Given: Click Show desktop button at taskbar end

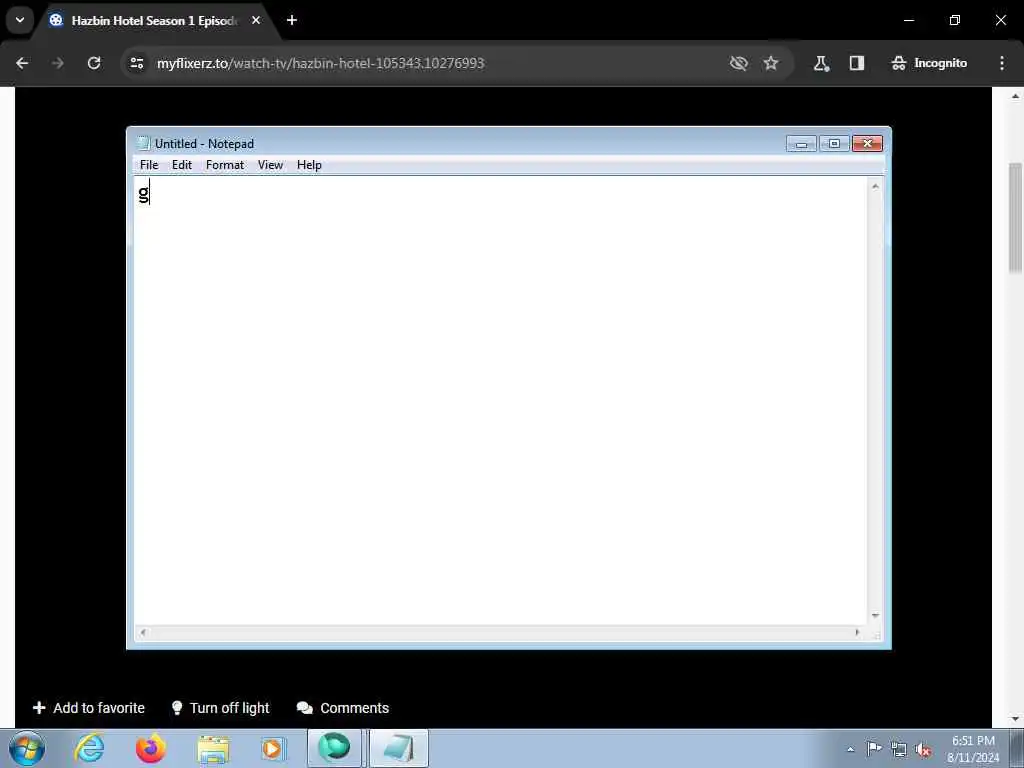Looking at the screenshot, I should (x=1018, y=748).
